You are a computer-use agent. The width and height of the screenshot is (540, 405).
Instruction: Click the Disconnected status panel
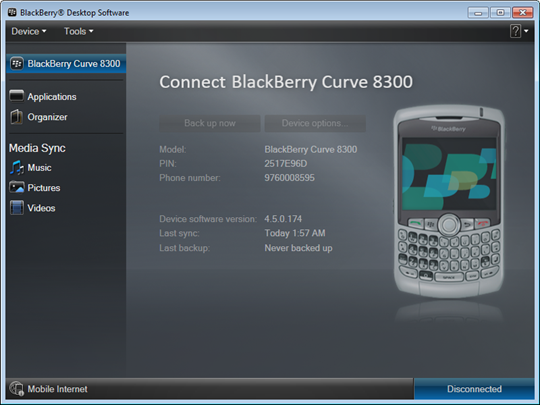coord(474,389)
